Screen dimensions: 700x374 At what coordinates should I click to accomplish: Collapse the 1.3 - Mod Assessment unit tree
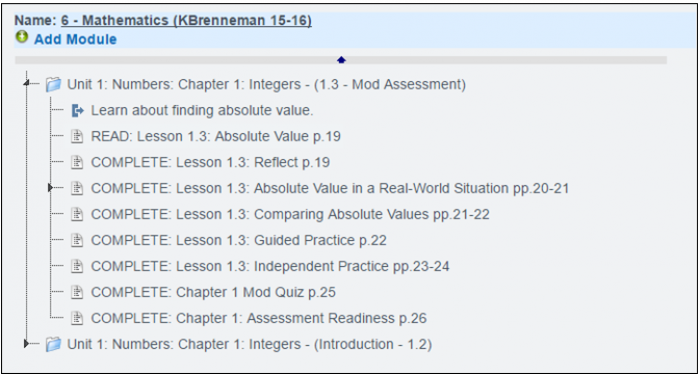click(27, 83)
